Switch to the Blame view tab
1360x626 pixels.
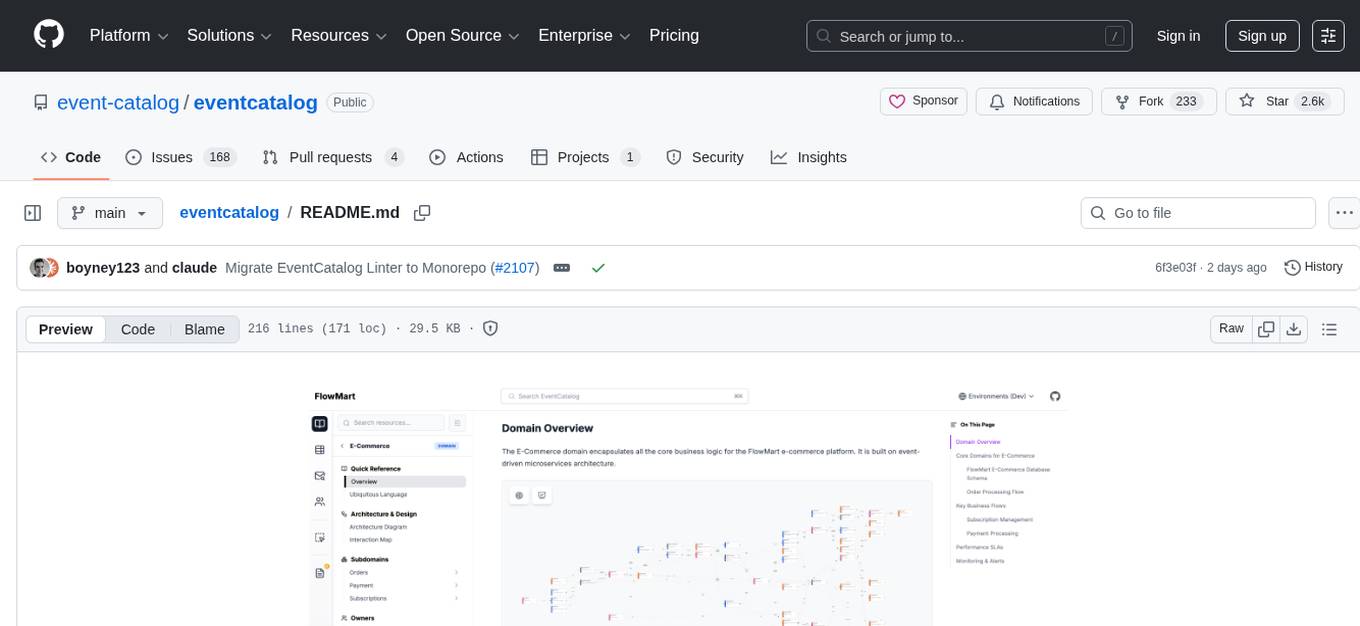click(204, 329)
